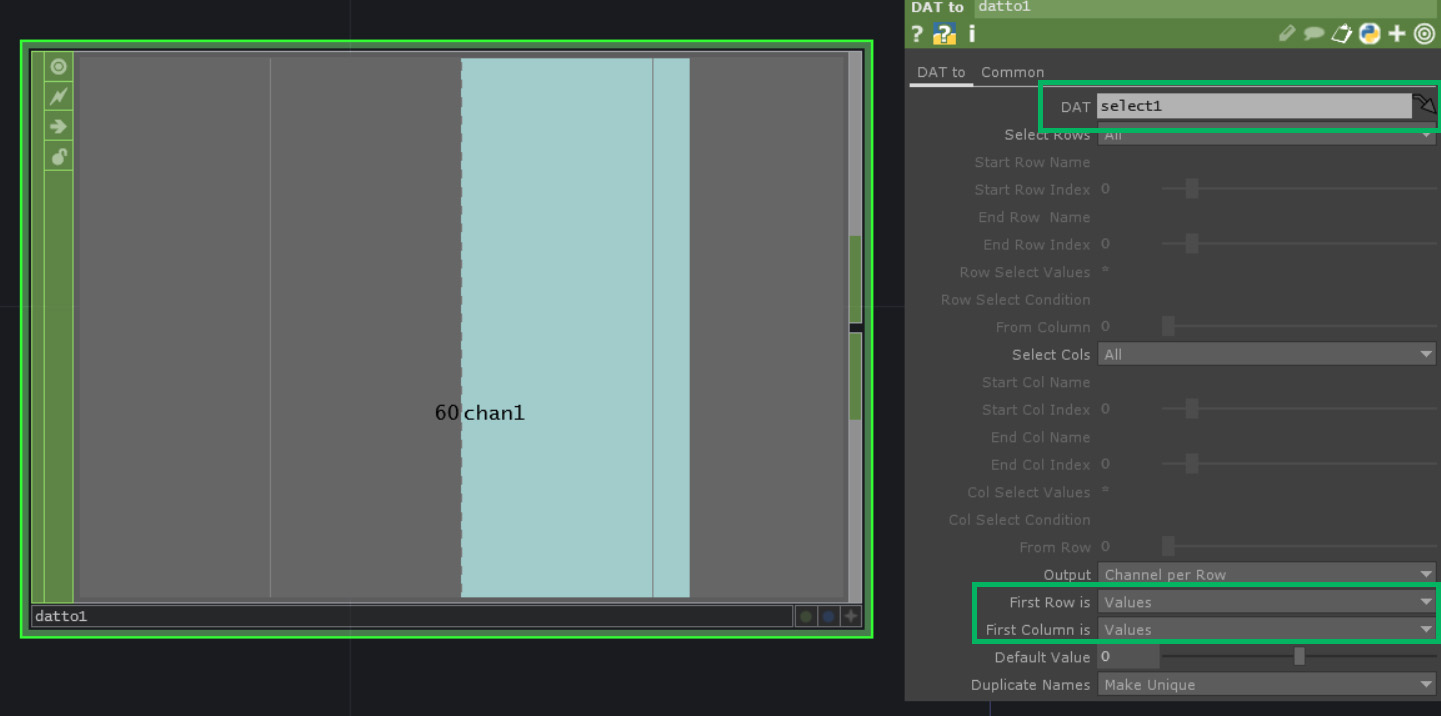Click the From Row slider
This screenshot has height=716, width=1441.
[x=1298, y=546]
